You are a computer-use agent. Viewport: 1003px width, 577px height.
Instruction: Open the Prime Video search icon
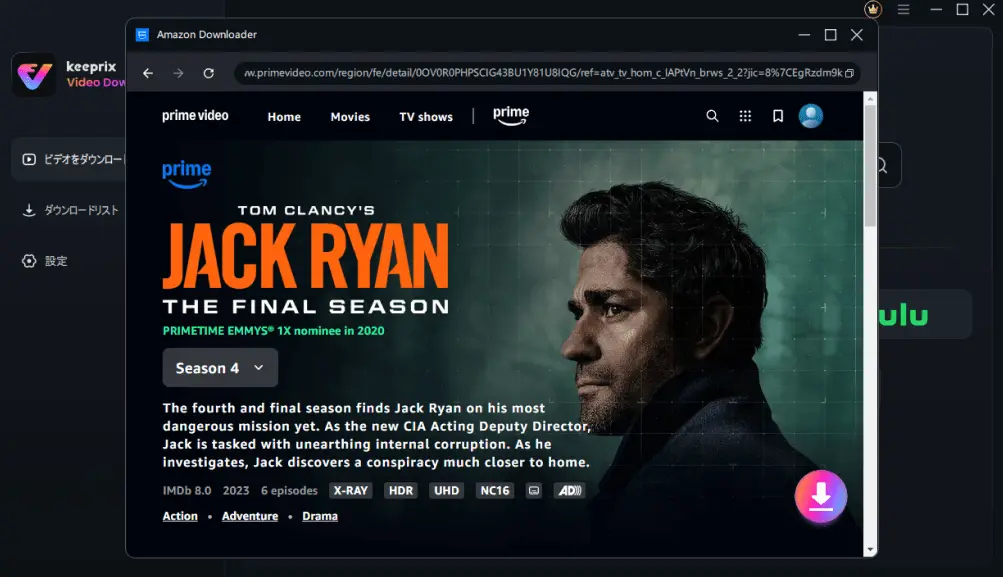click(712, 116)
